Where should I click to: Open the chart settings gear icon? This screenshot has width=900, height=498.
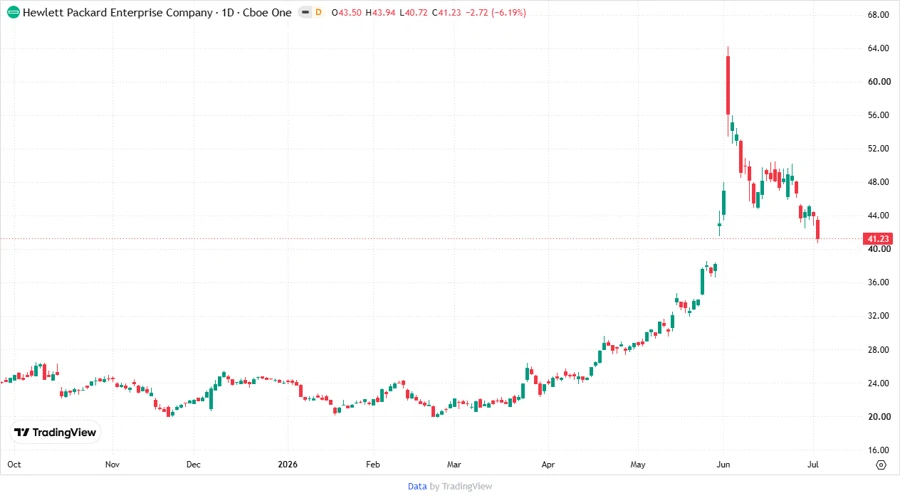[881, 465]
